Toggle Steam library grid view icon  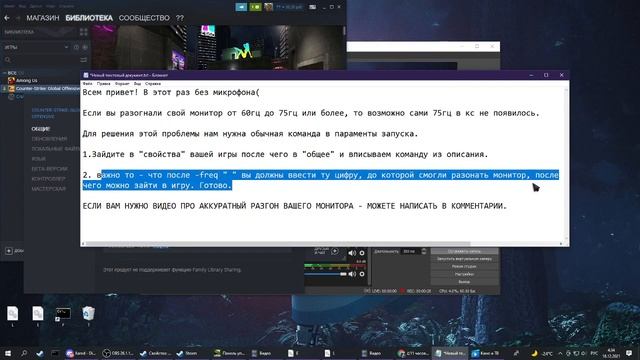click(x=84, y=32)
